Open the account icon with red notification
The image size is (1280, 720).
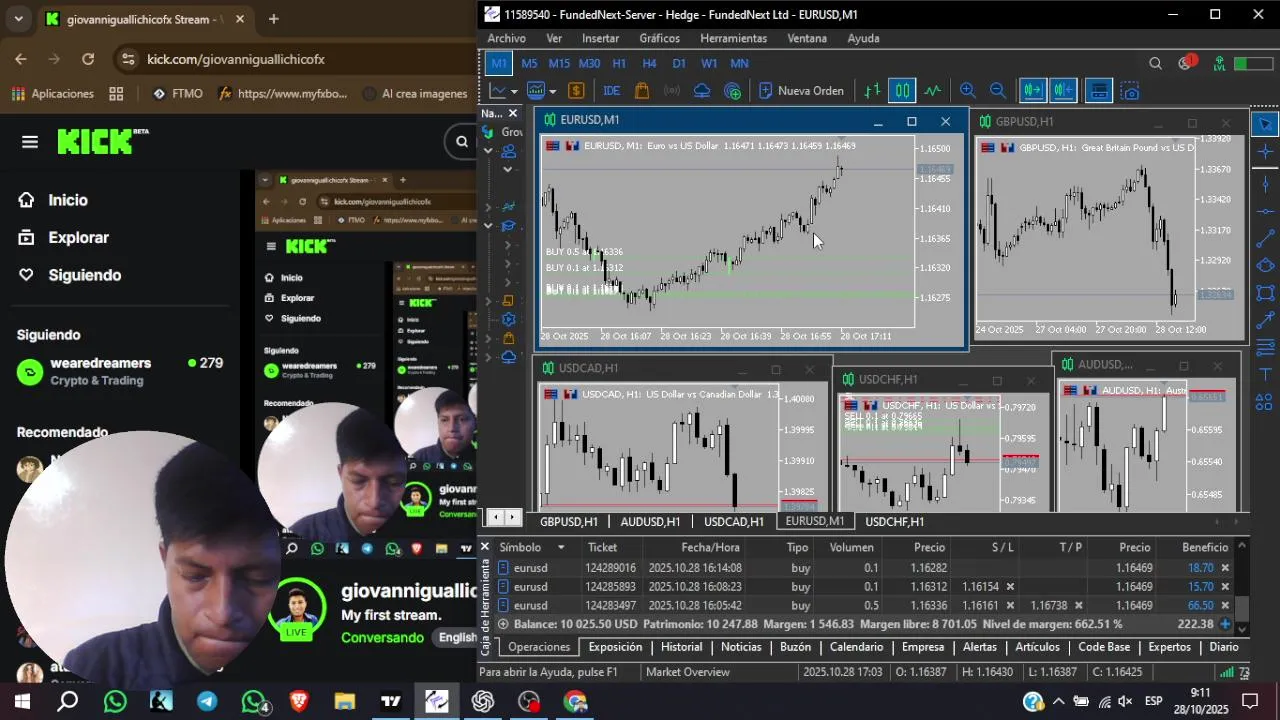click(x=1186, y=63)
